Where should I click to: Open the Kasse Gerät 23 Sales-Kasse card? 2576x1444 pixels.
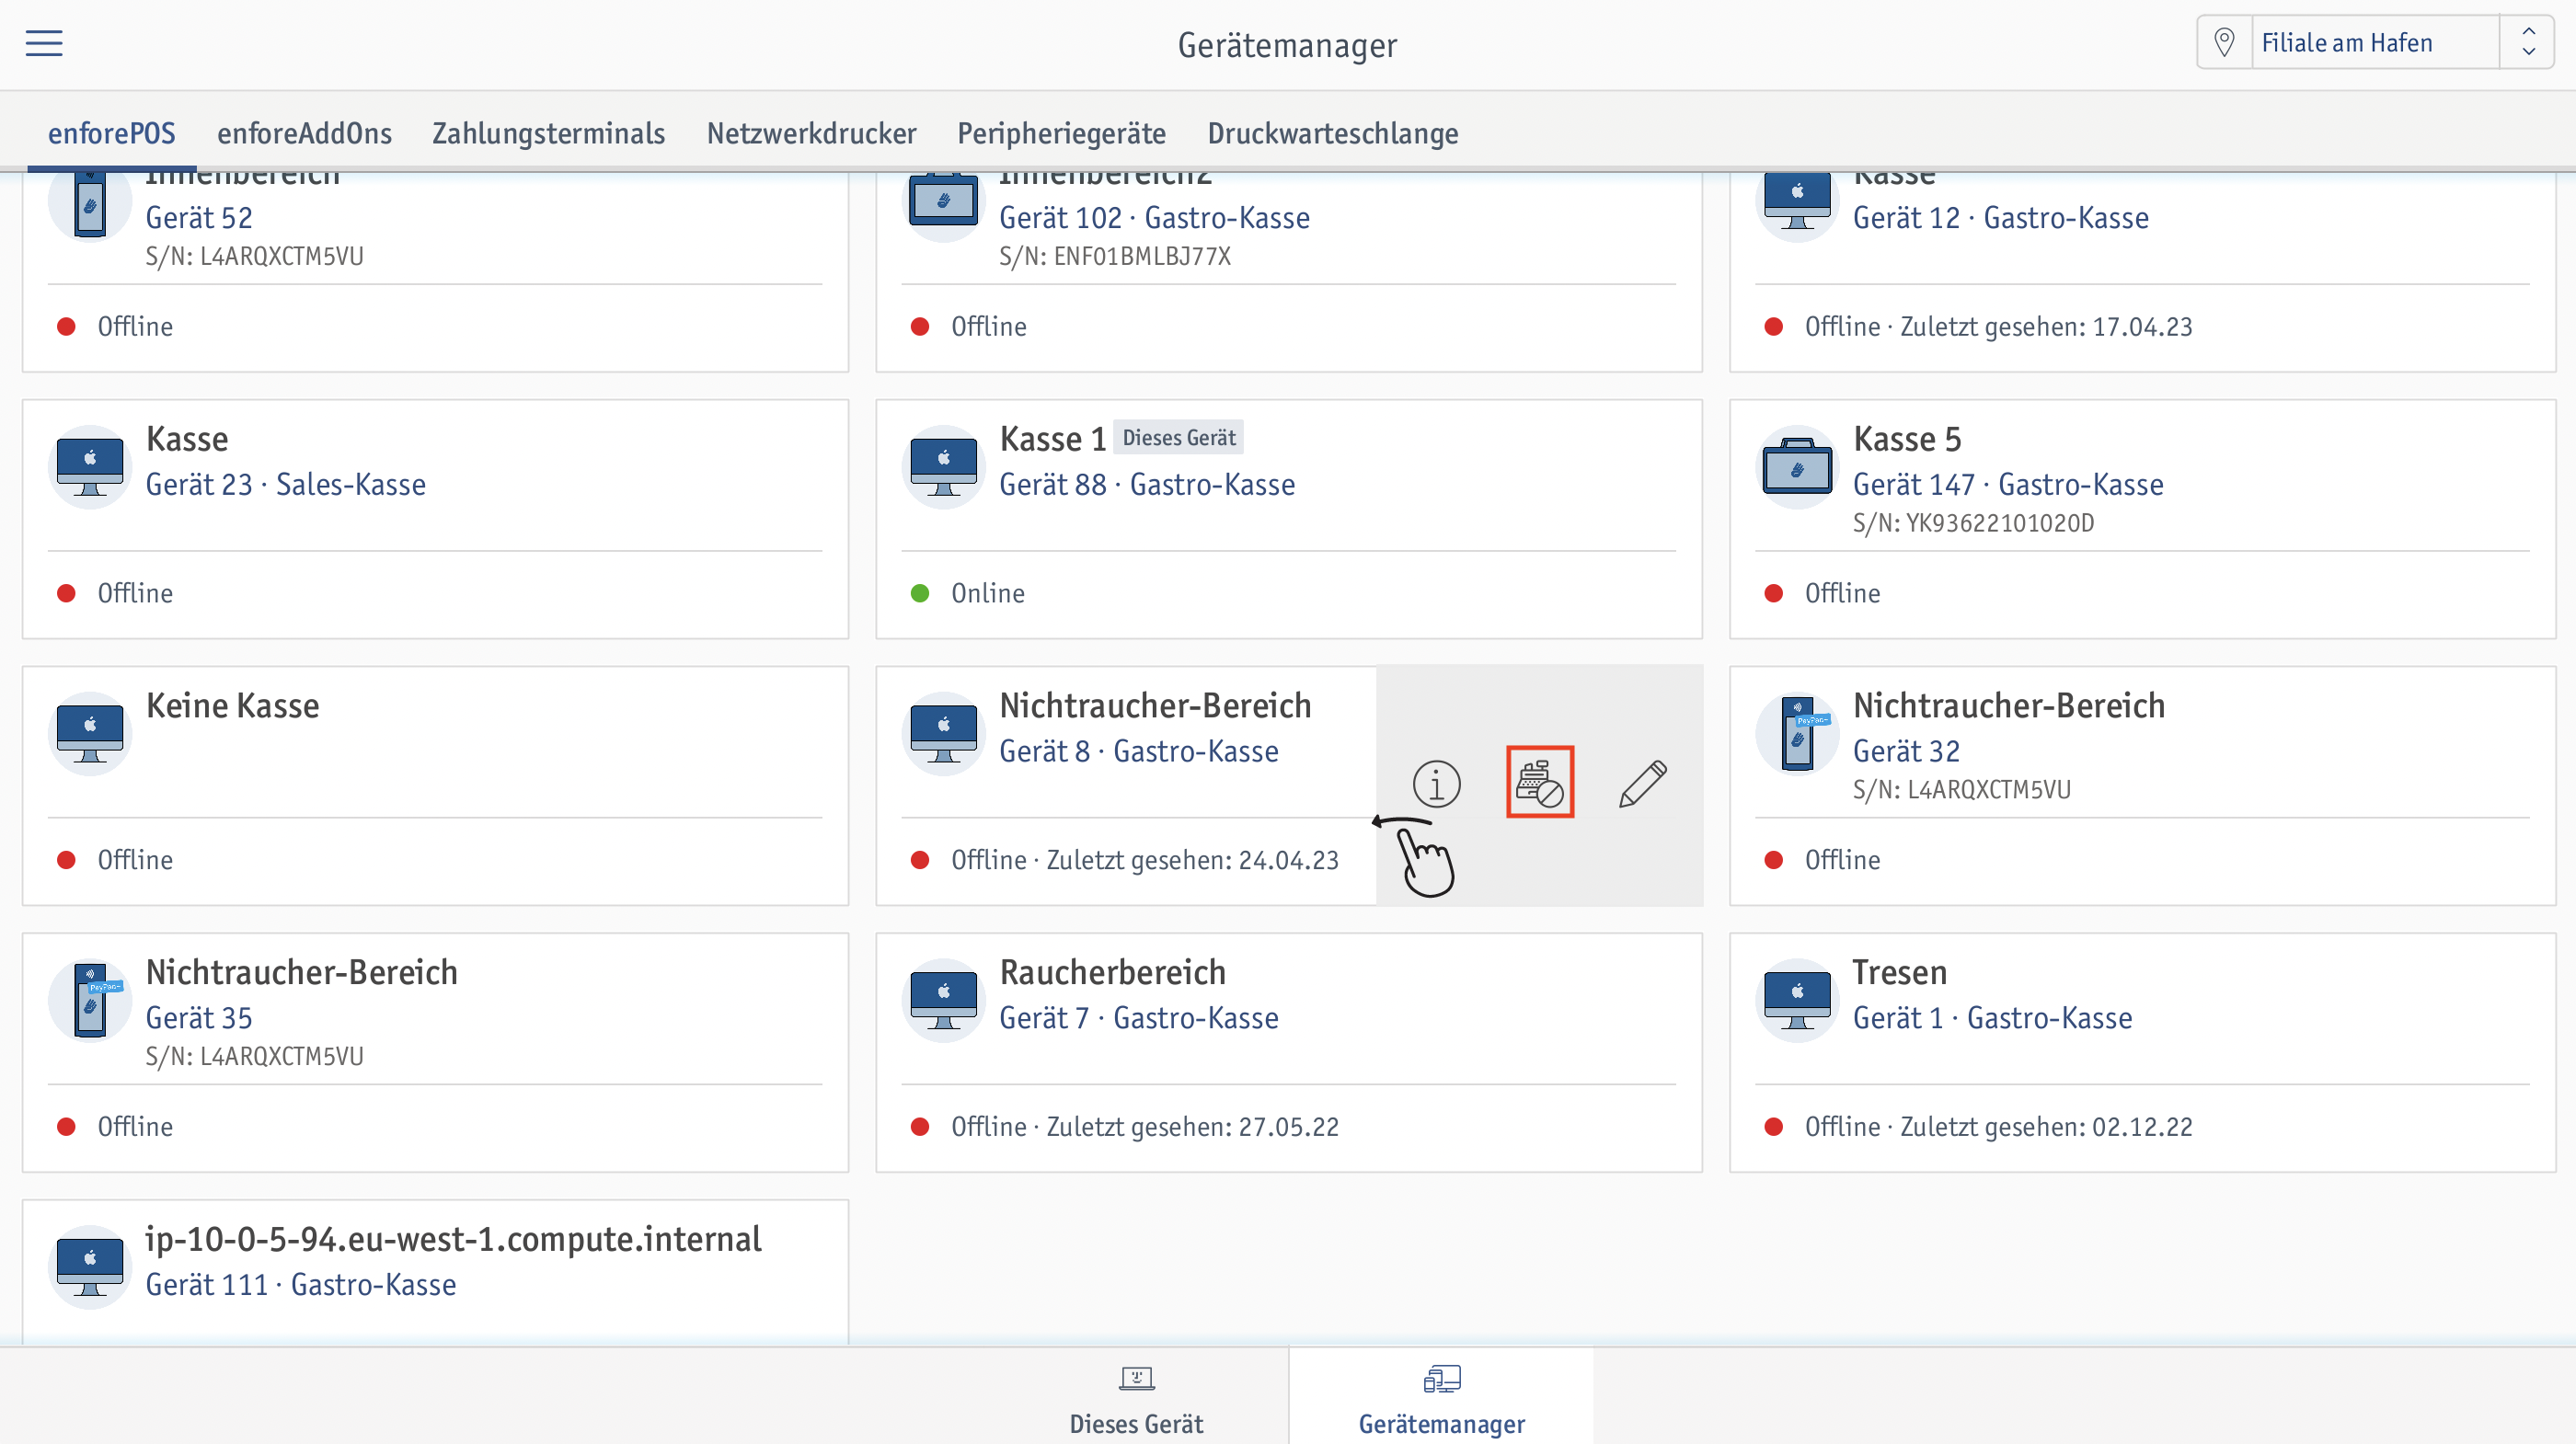click(x=436, y=519)
